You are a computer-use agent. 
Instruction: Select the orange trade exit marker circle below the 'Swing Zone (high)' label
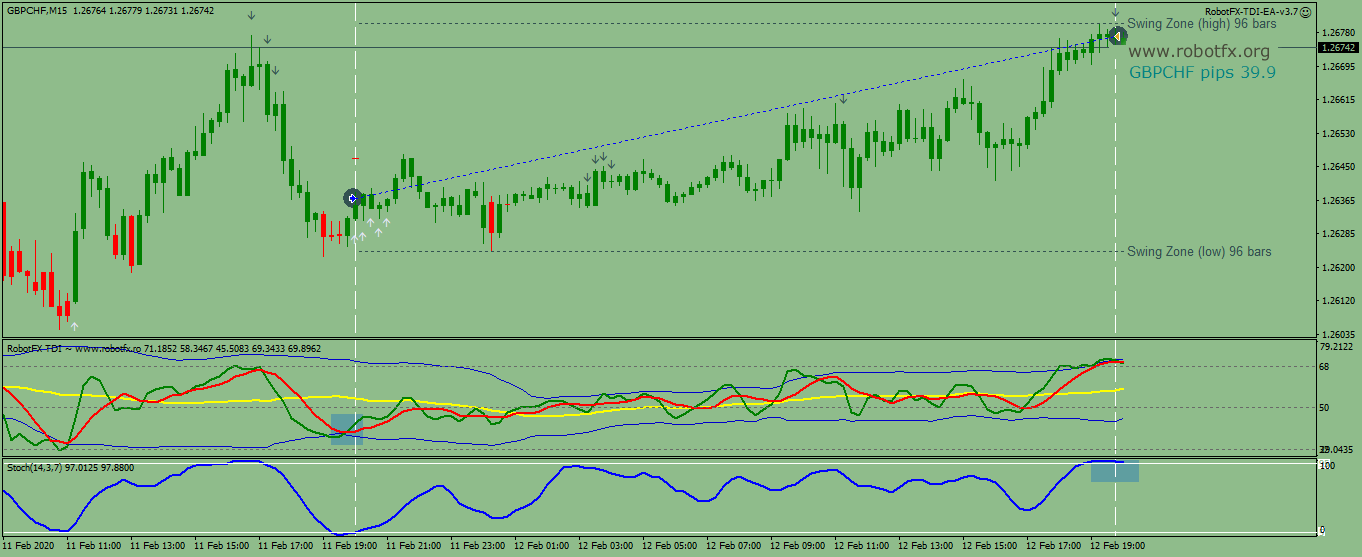1117,36
